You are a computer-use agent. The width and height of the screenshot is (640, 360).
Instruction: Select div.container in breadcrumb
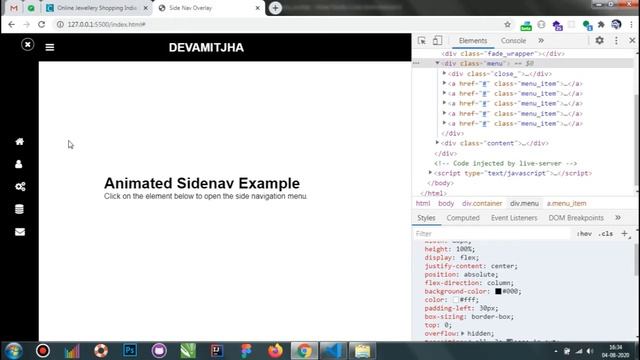(x=482, y=203)
